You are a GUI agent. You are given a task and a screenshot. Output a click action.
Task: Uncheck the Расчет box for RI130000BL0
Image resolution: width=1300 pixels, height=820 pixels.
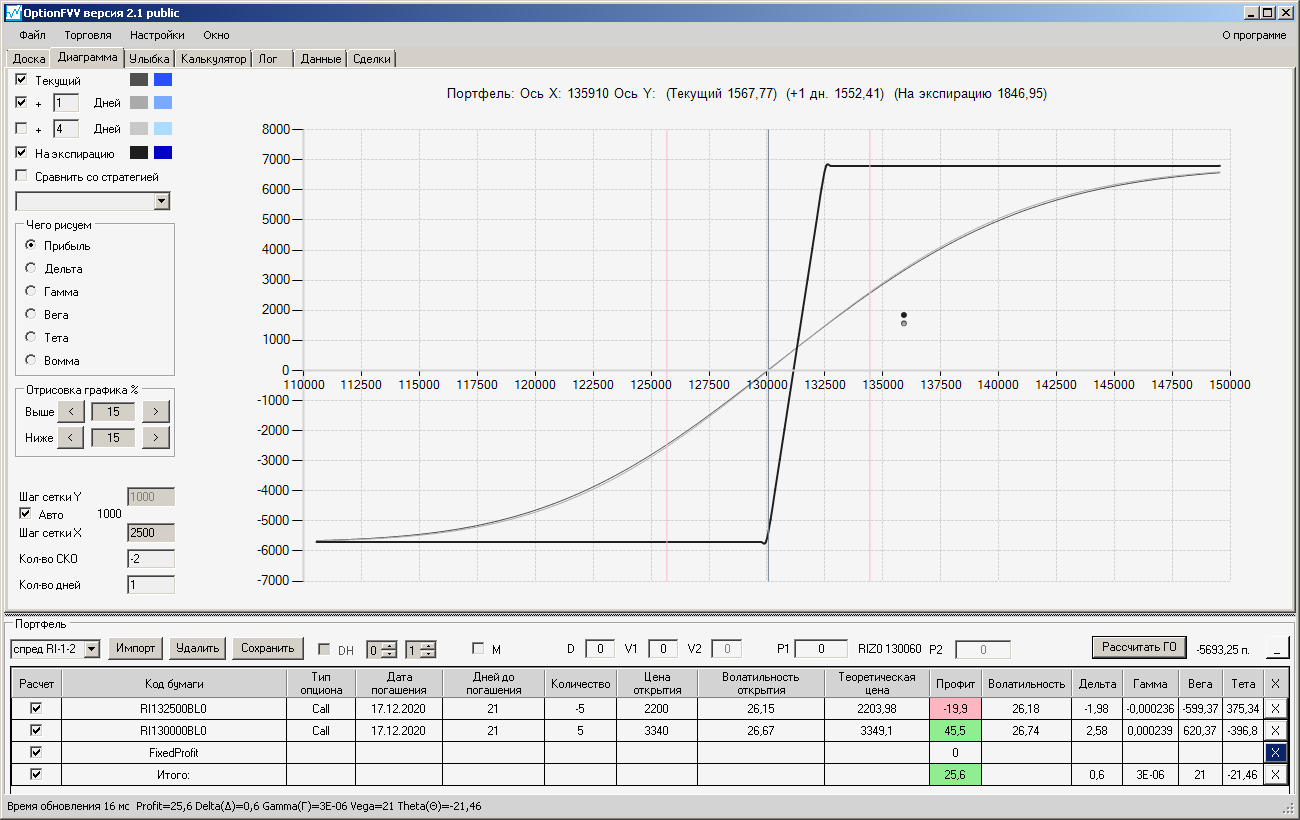(36, 731)
